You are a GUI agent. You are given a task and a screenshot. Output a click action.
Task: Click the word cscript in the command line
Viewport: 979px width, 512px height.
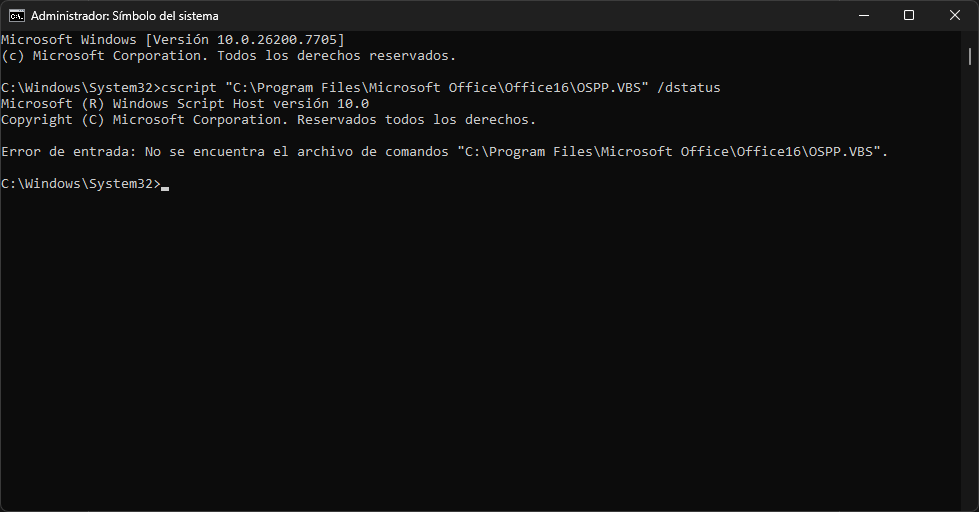[x=189, y=87]
